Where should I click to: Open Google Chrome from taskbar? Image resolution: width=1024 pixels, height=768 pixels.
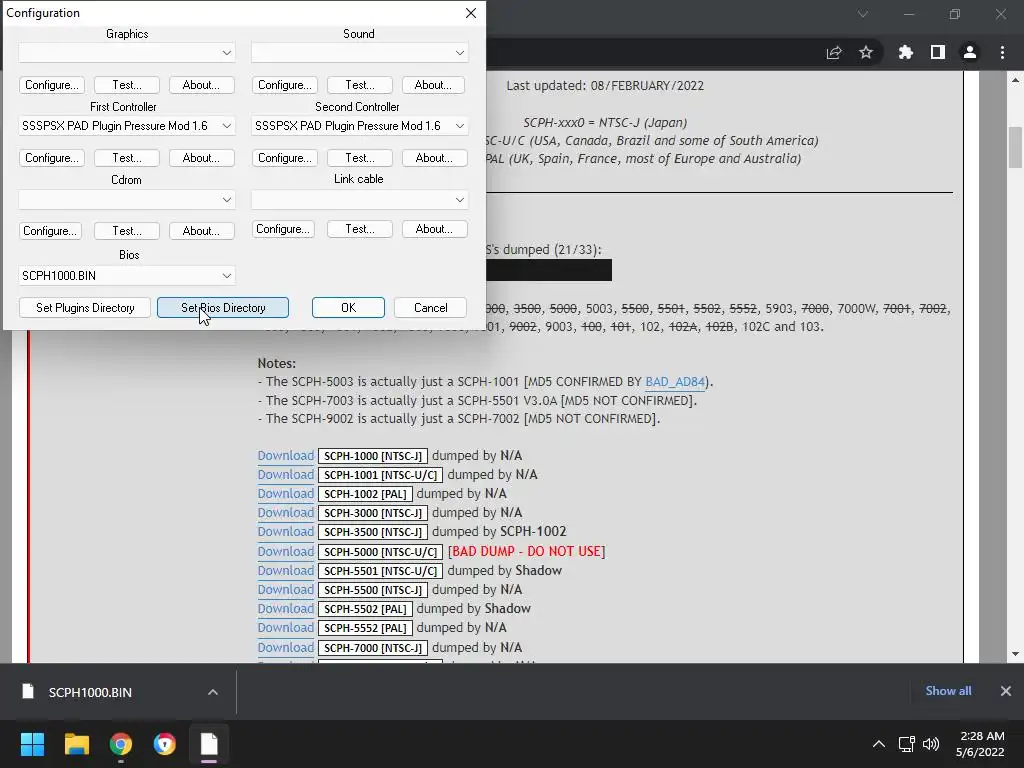click(x=121, y=744)
